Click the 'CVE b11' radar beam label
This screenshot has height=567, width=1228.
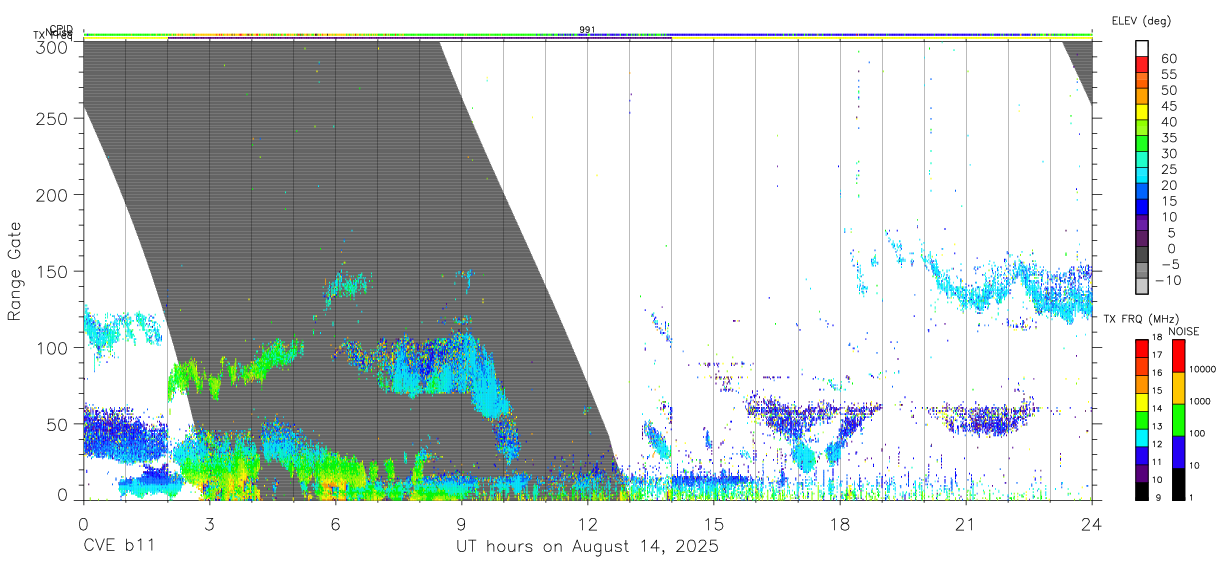[x=118, y=546]
